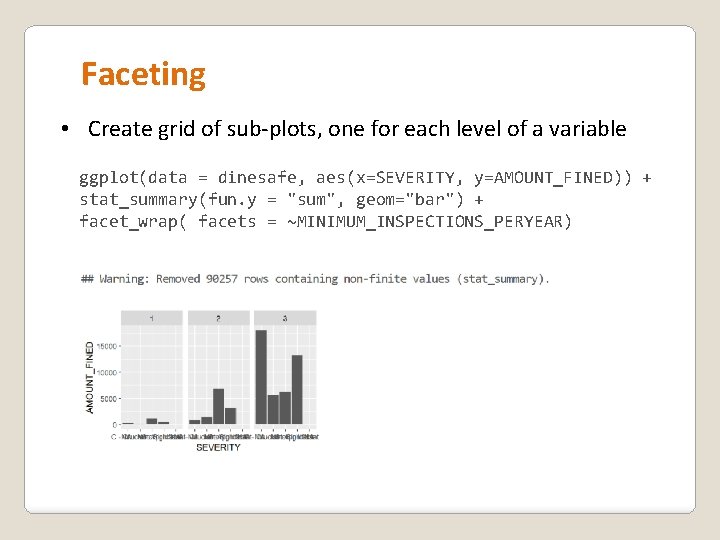
Task: Click the bullet point marker
Action: coord(65,129)
